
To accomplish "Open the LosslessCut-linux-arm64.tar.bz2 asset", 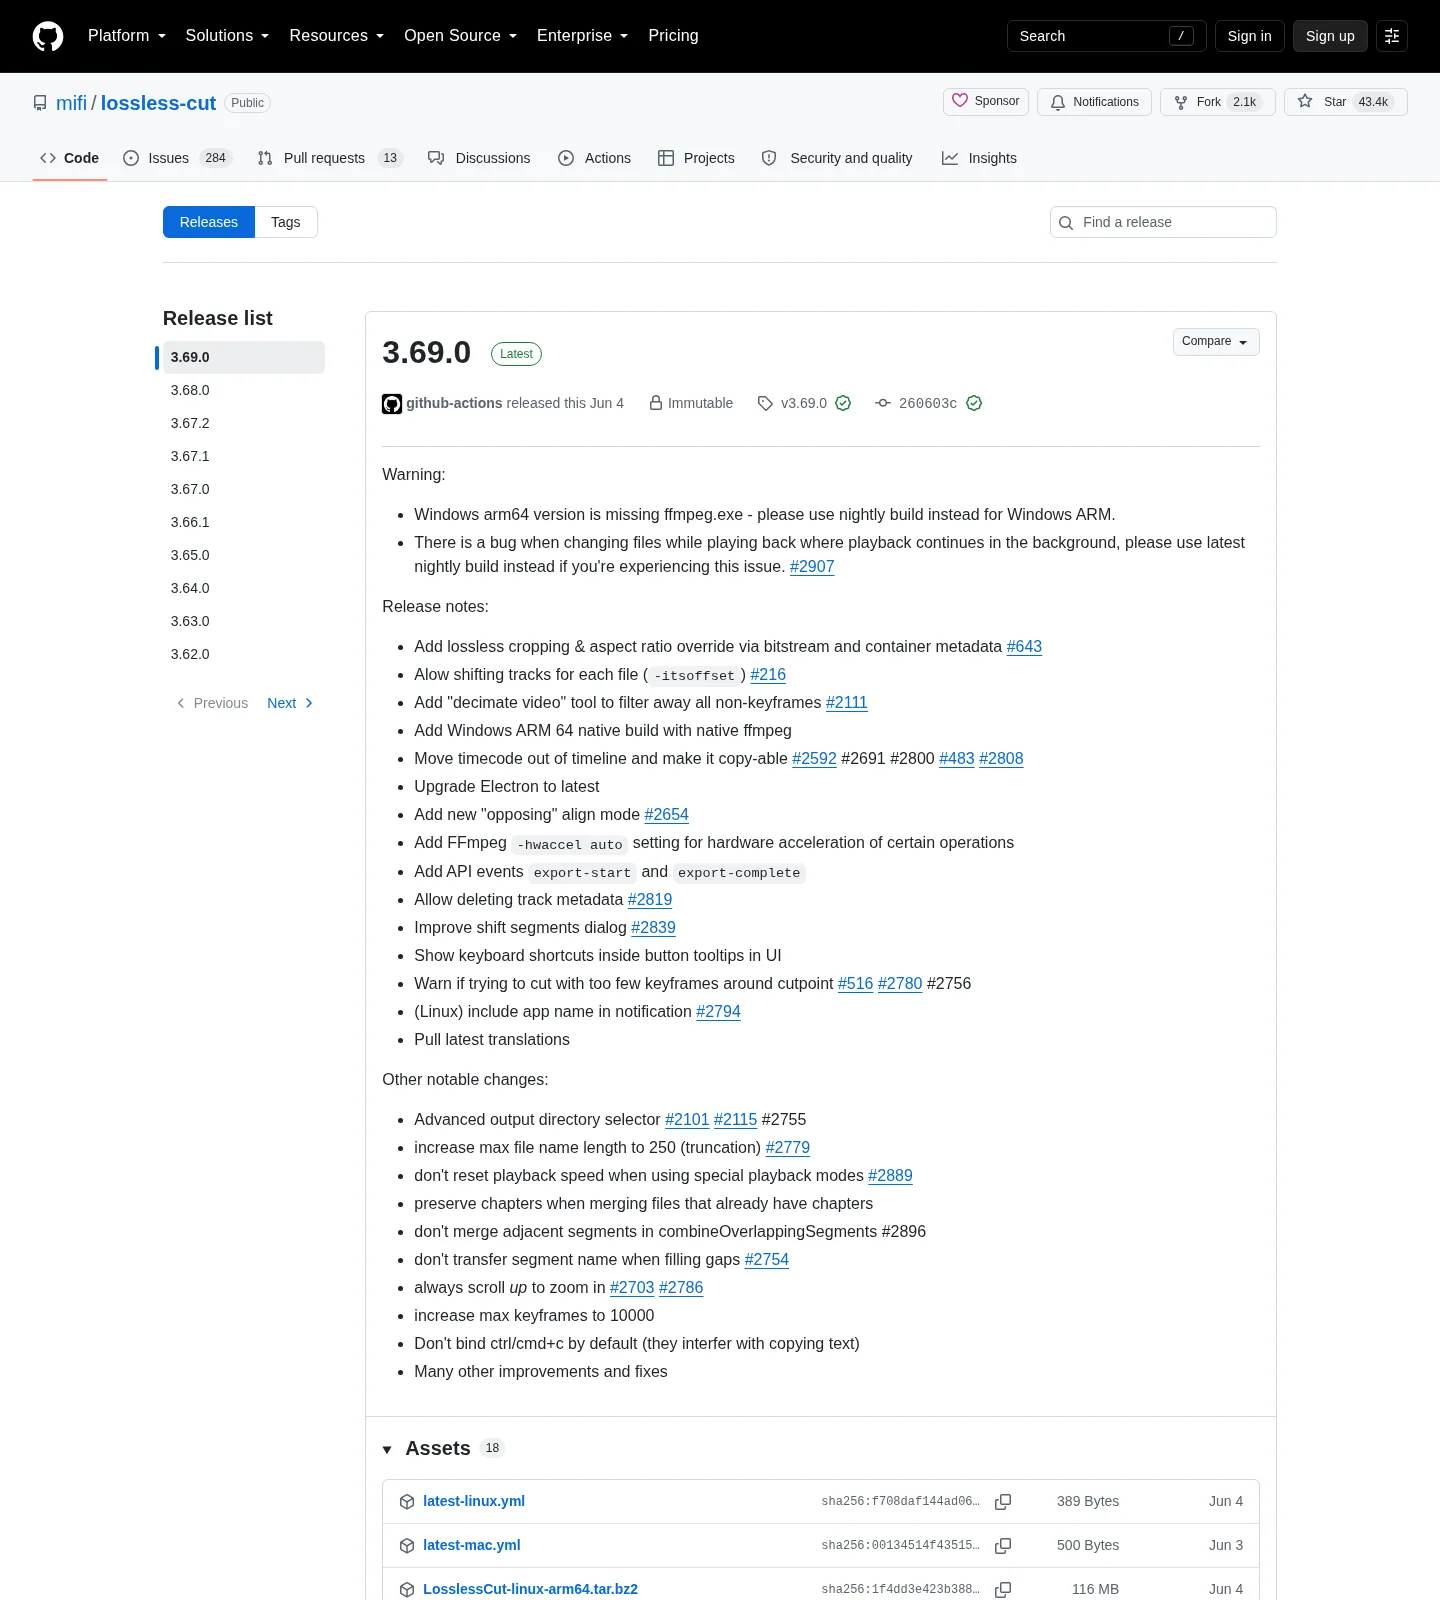I will pyautogui.click(x=530, y=1589).
